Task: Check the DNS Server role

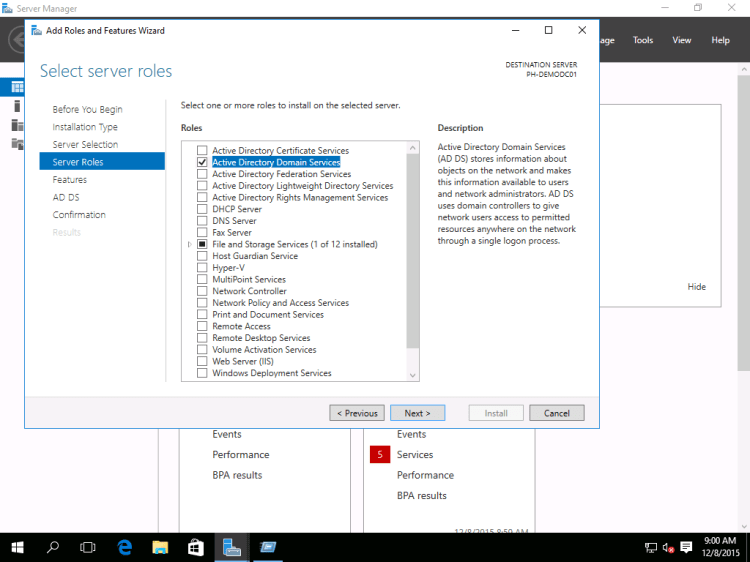Action: click(202, 221)
